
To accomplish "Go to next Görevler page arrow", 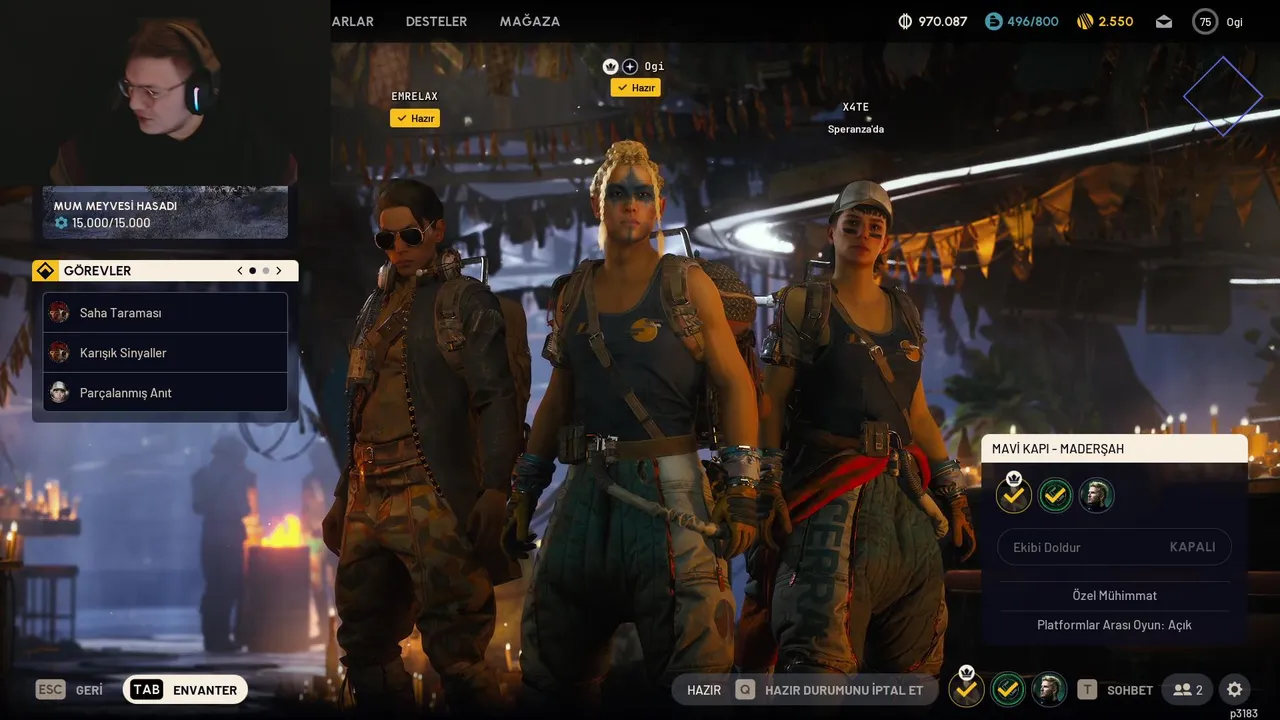I will [279, 271].
